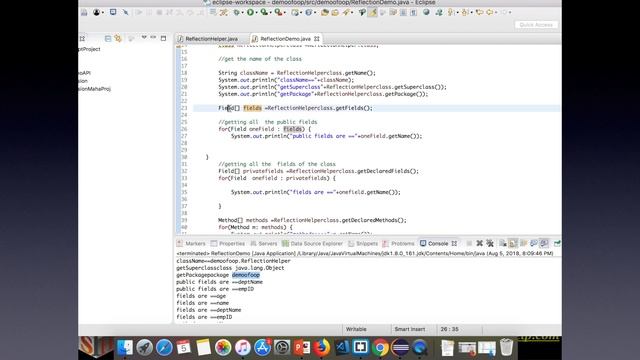Open the Data Source Explorer tab
Viewport: 640px width, 360px height.
pos(312,243)
